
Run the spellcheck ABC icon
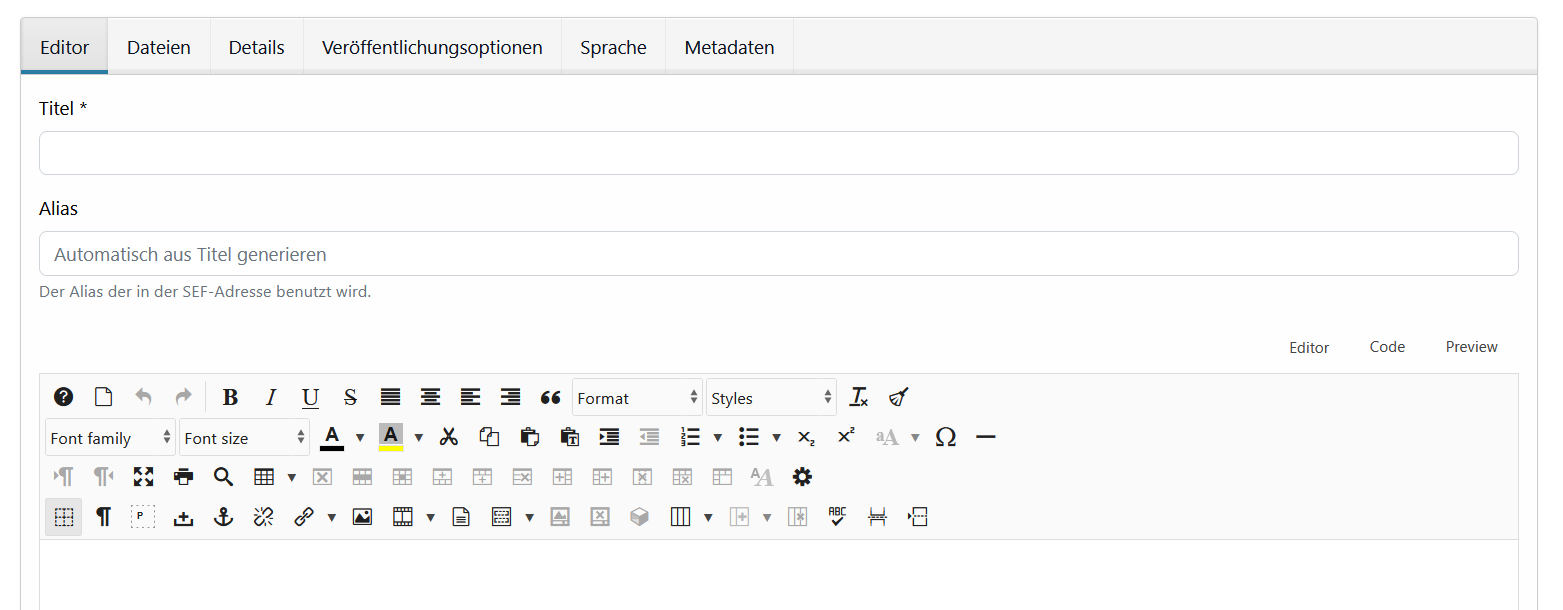pyautogui.click(x=837, y=517)
